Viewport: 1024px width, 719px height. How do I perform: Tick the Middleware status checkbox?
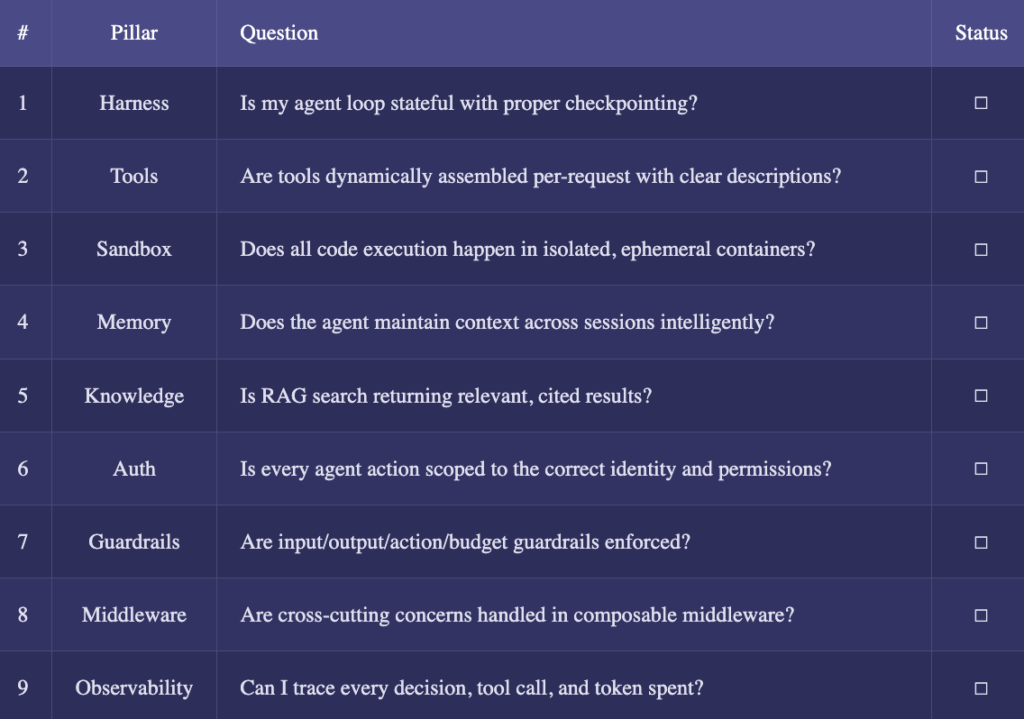click(x=981, y=615)
